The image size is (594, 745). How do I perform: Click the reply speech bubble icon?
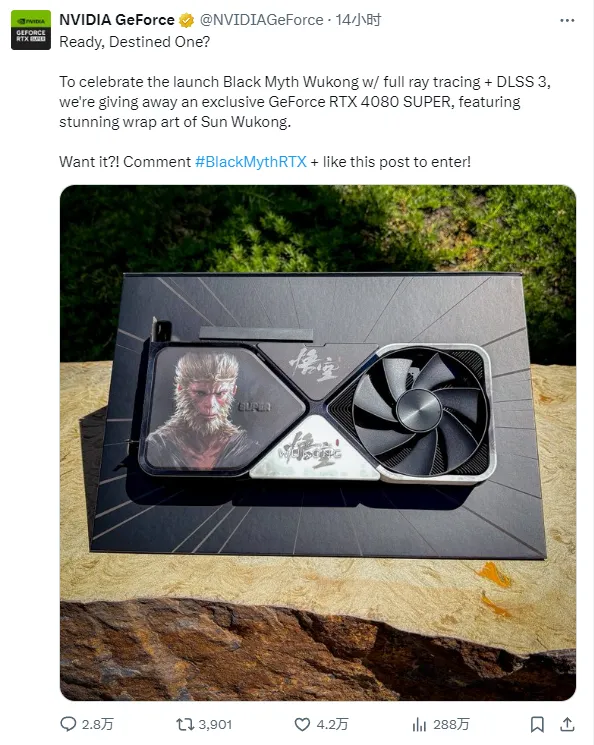pyautogui.click(x=68, y=724)
